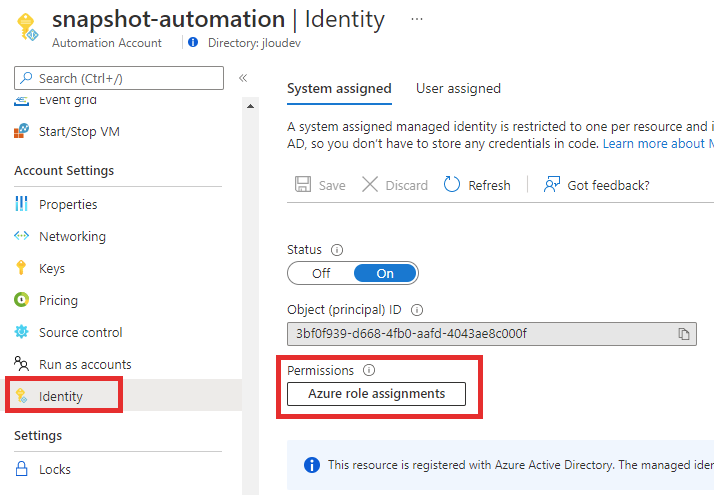Click the Refresh toolbar label
The height and width of the screenshot is (495, 714).
click(x=490, y=186)
